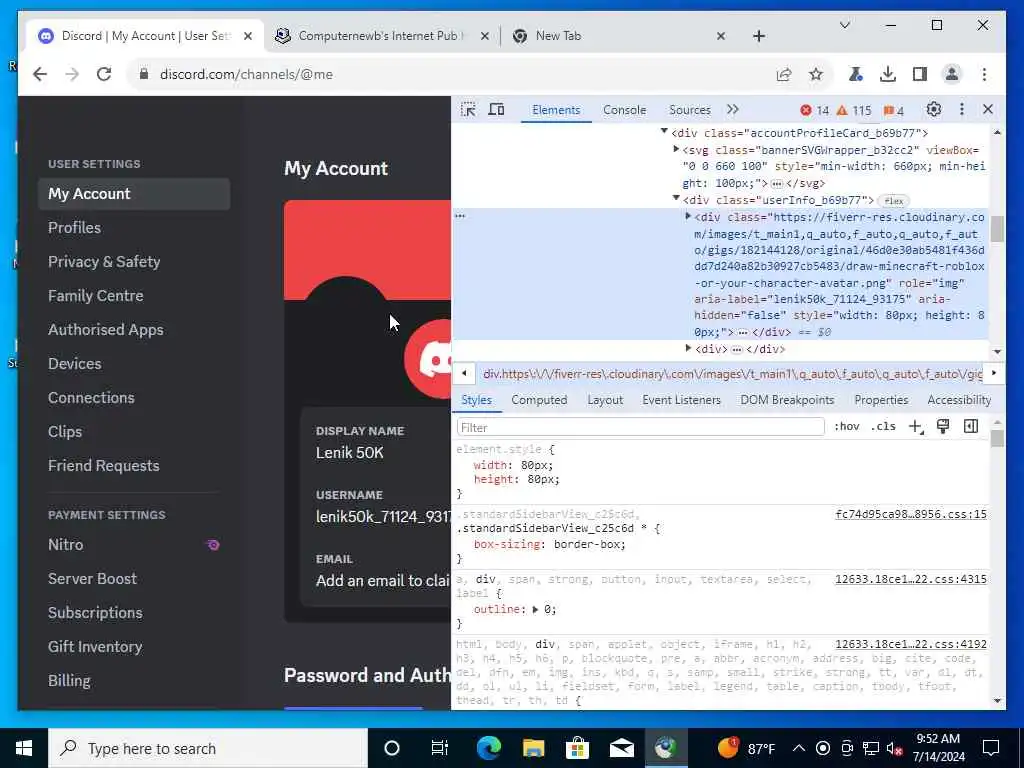Open Chrome profile avatar menu
Viewport: 1024px width, 768px height.
click(x=952, y=74)
